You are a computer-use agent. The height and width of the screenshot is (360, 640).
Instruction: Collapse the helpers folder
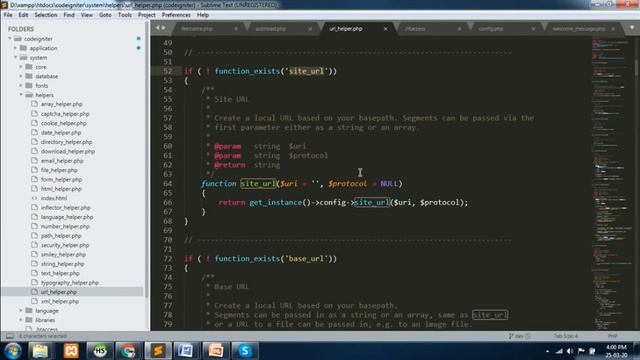(x=21, y=95)
